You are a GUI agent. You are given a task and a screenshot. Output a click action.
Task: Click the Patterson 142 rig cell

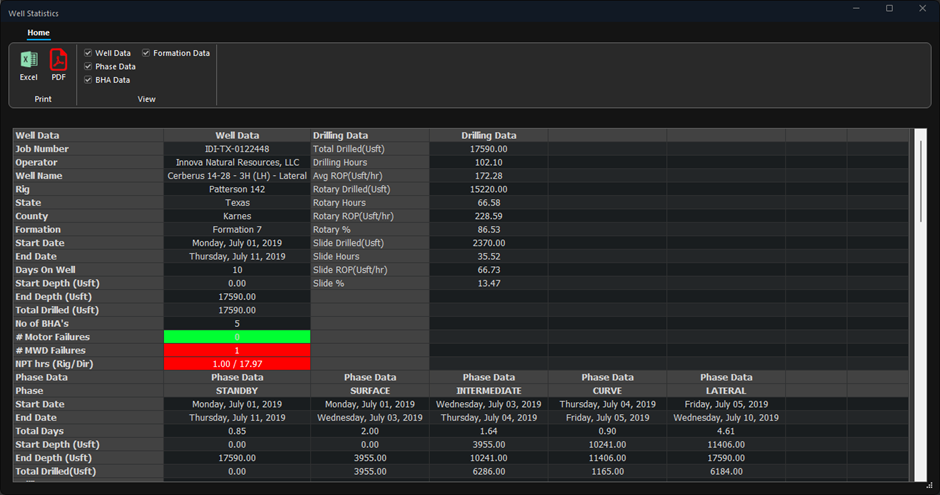(237, 189)
